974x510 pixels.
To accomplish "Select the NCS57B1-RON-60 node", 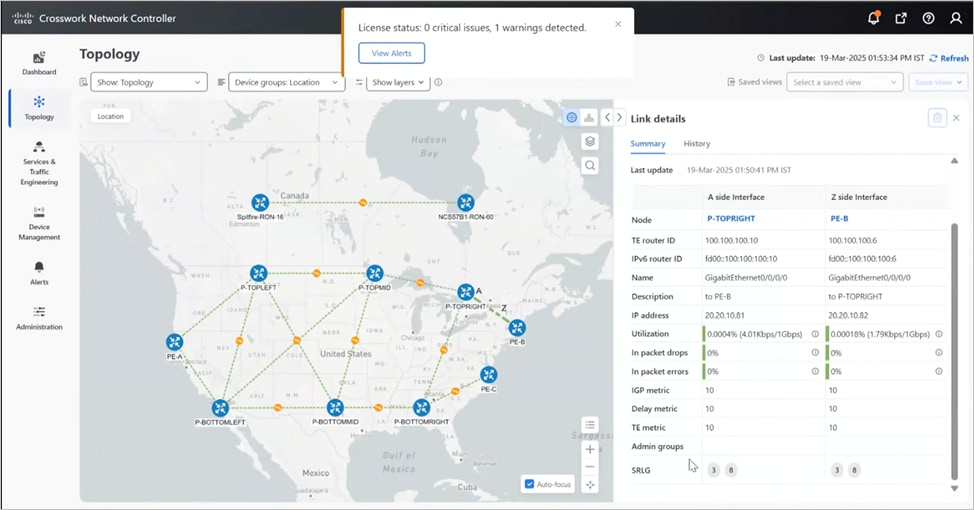I will click(465, 203).
